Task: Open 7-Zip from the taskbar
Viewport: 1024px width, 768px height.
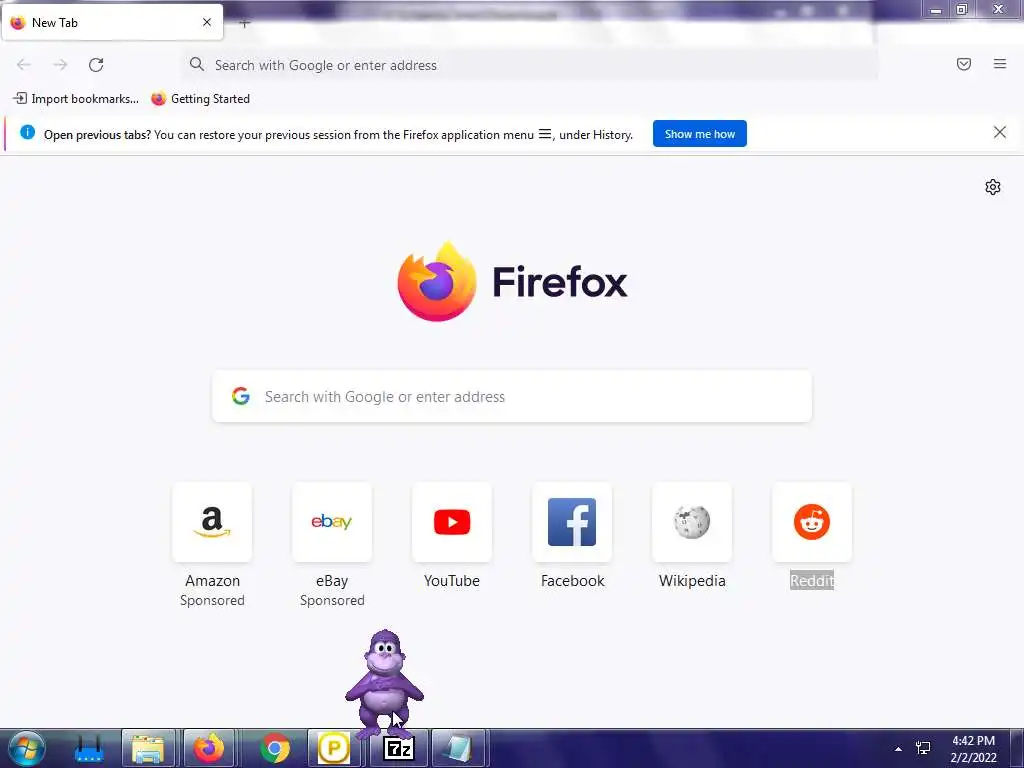Action: pos(398,748)
